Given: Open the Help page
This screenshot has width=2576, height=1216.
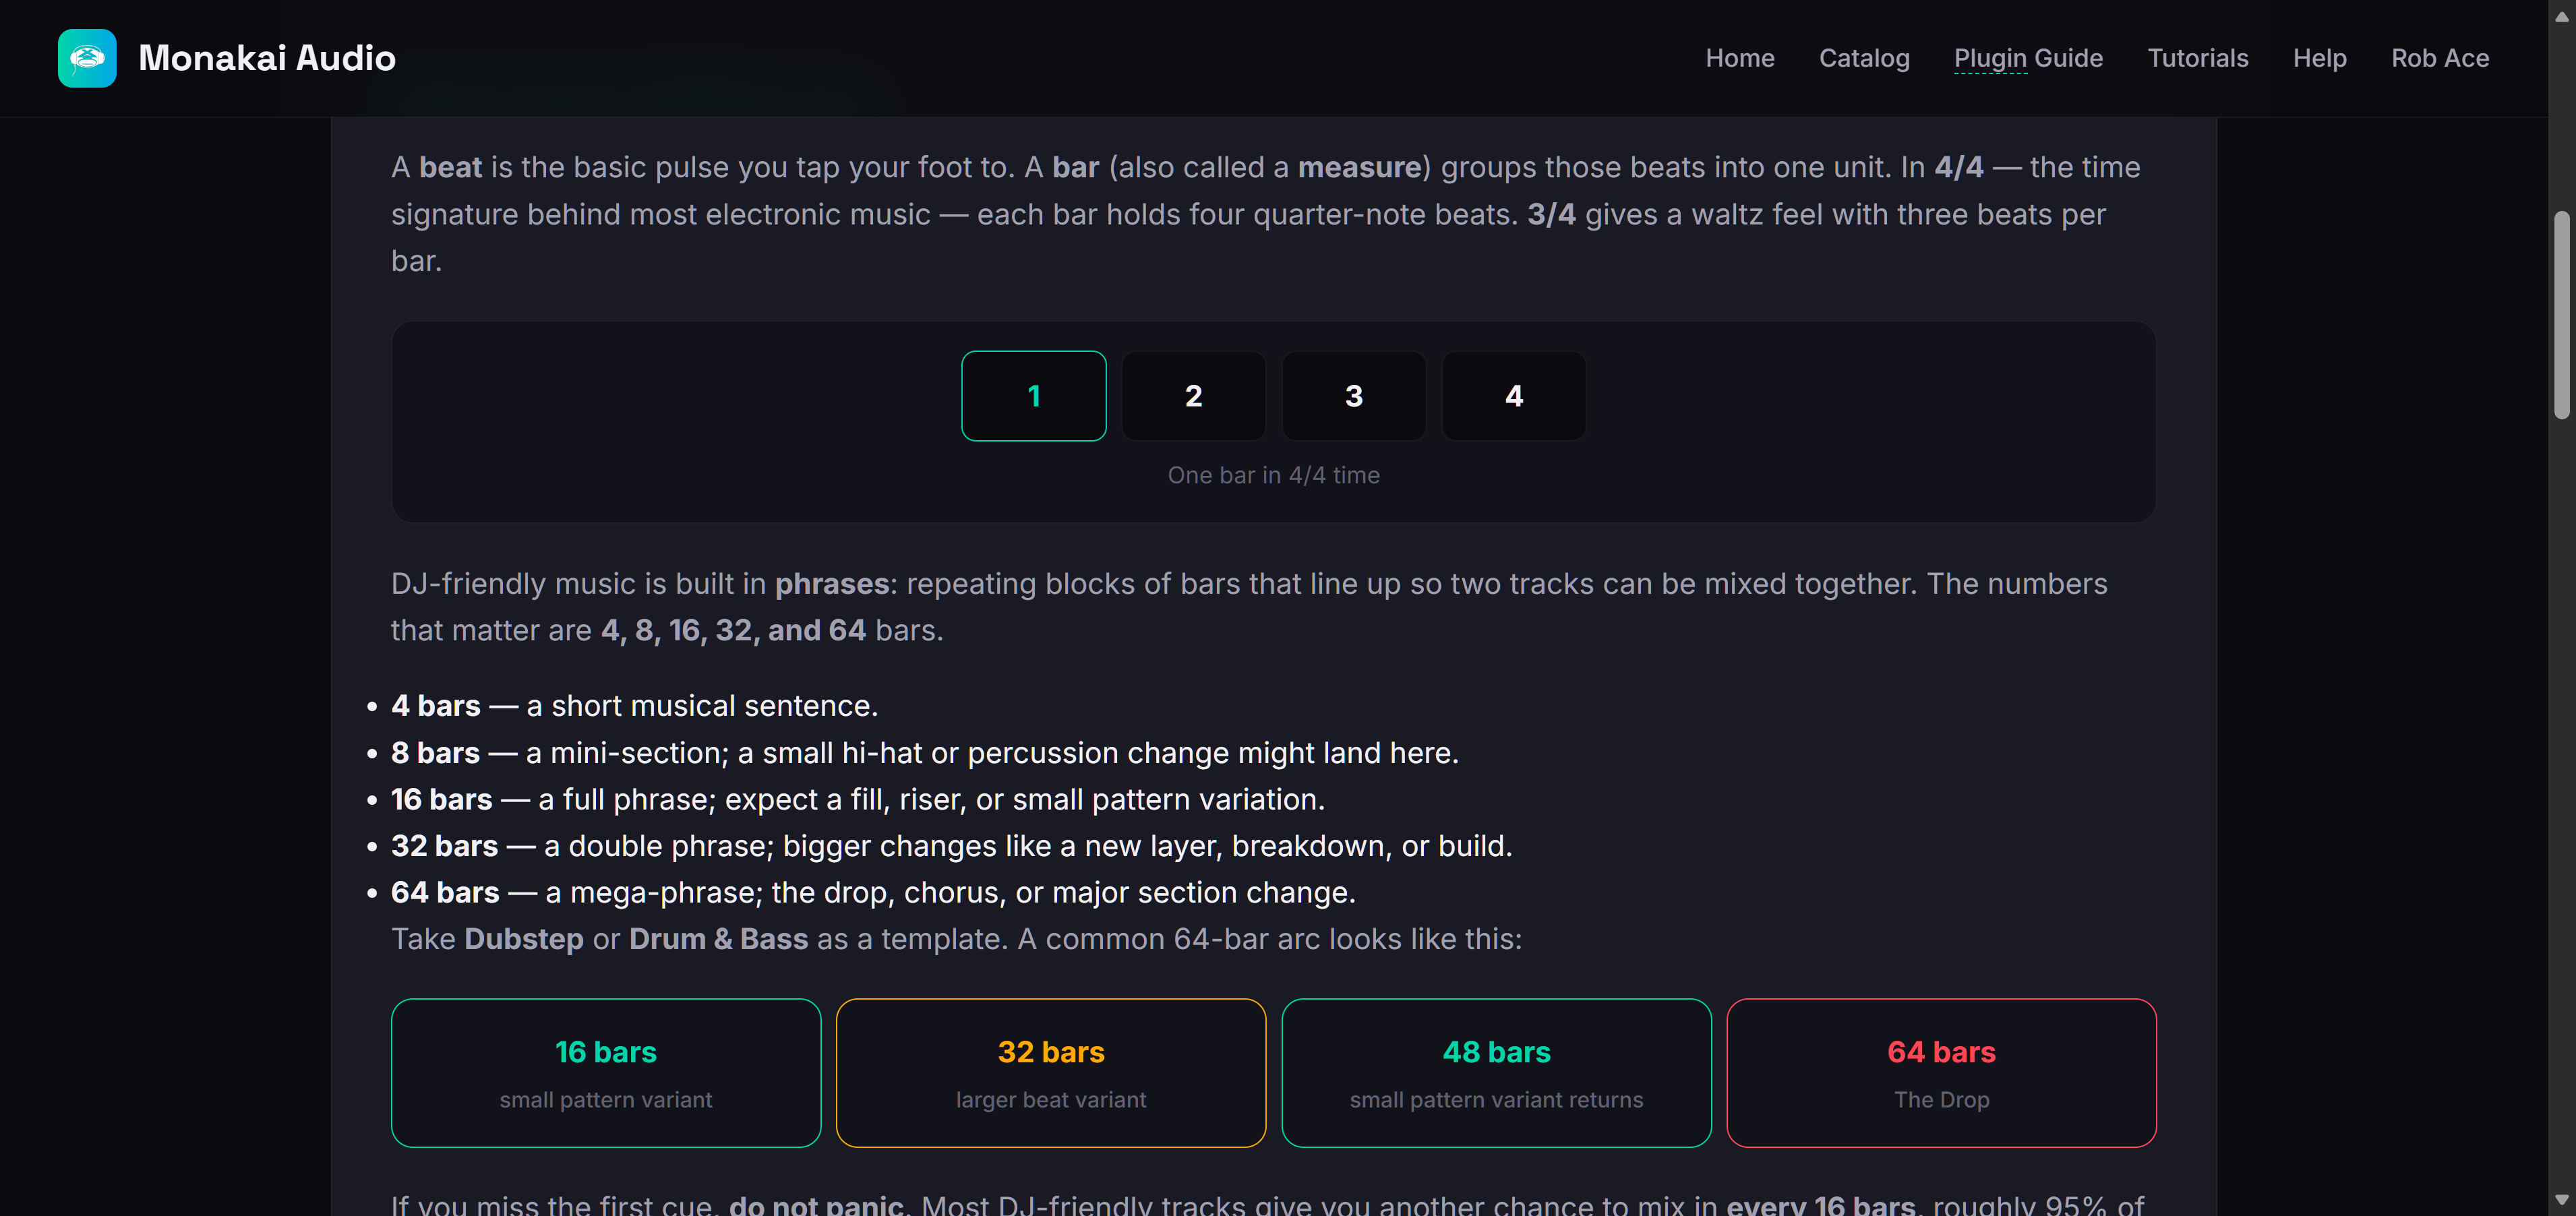Looking at the screenshot, I should [x=2319, y=58].
